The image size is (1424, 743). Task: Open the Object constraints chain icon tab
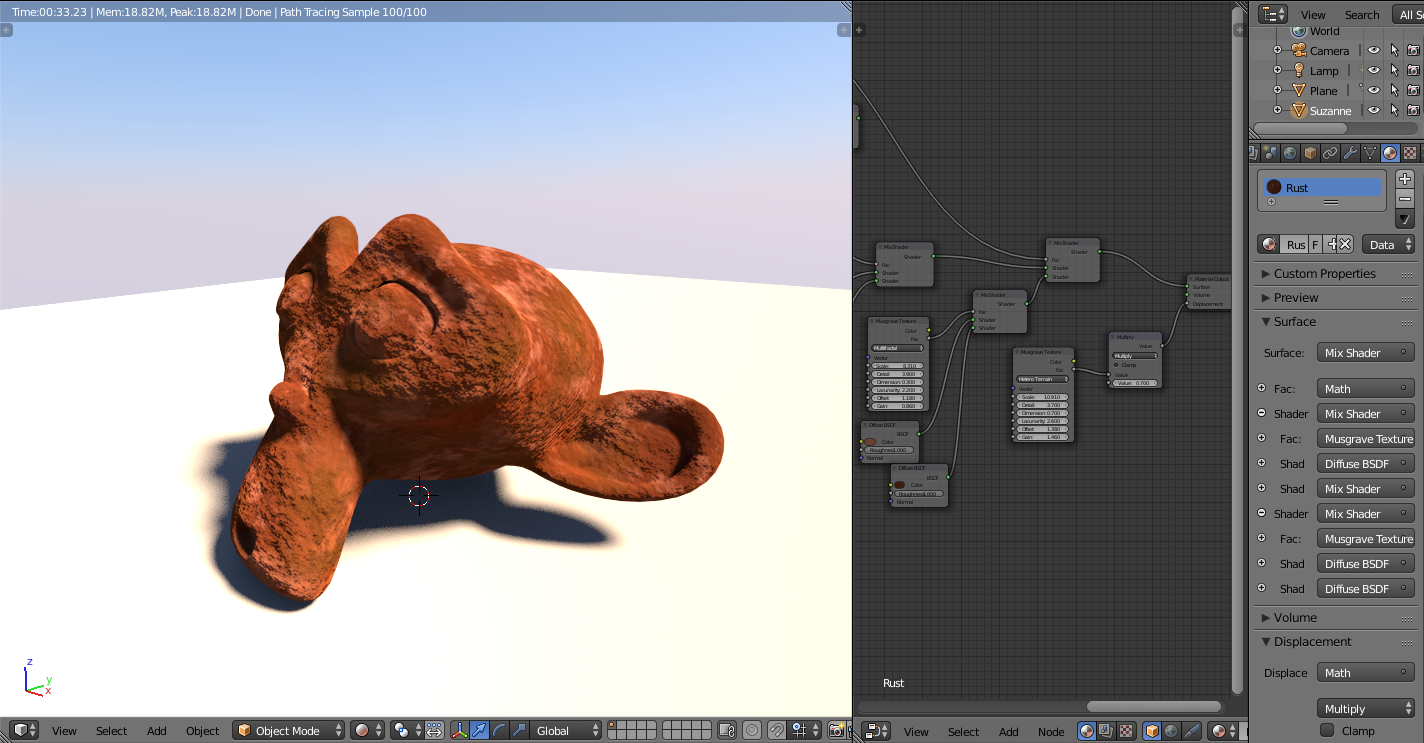click(1330, 153)
